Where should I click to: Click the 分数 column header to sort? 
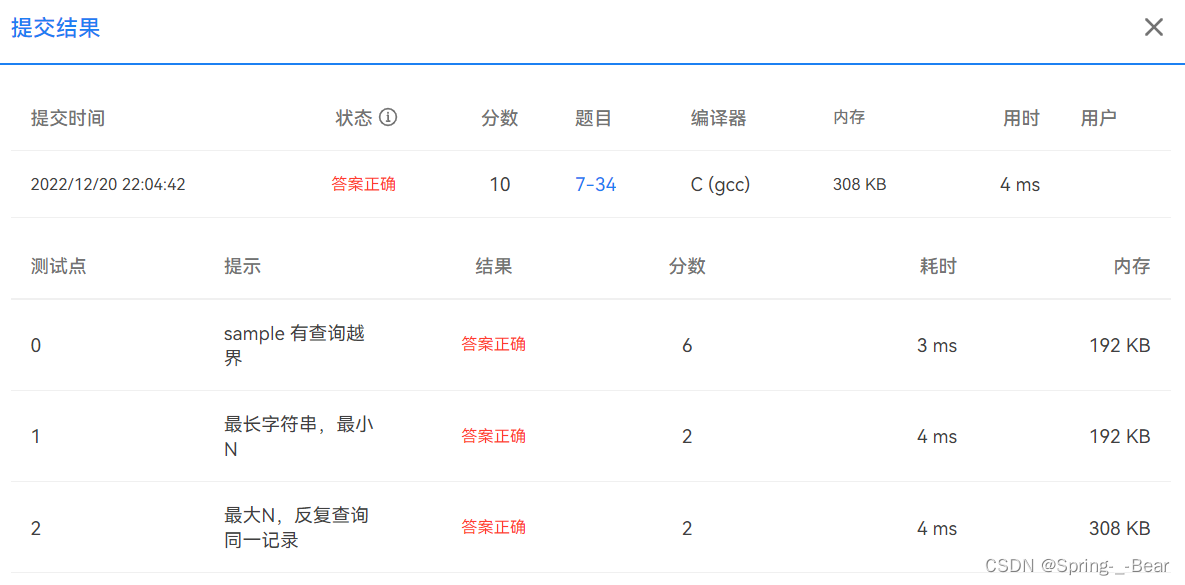(x=500, y=117)
